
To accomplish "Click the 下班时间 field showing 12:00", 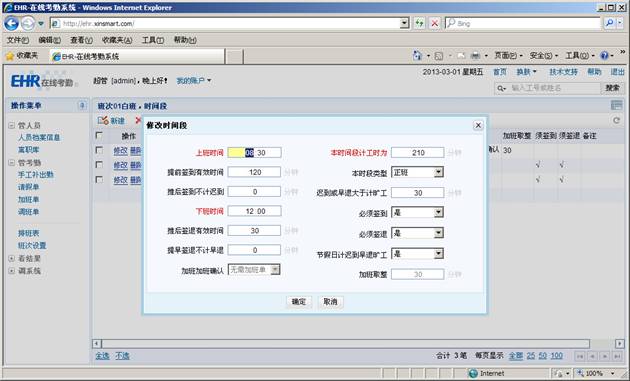I will tap(254, 211).
